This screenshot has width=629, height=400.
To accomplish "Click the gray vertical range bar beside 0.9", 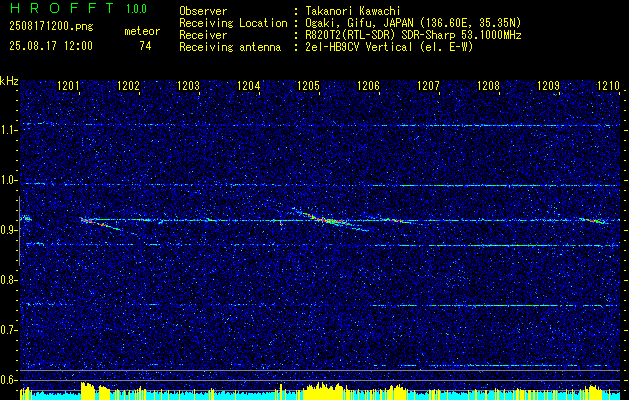I will 19,231.
